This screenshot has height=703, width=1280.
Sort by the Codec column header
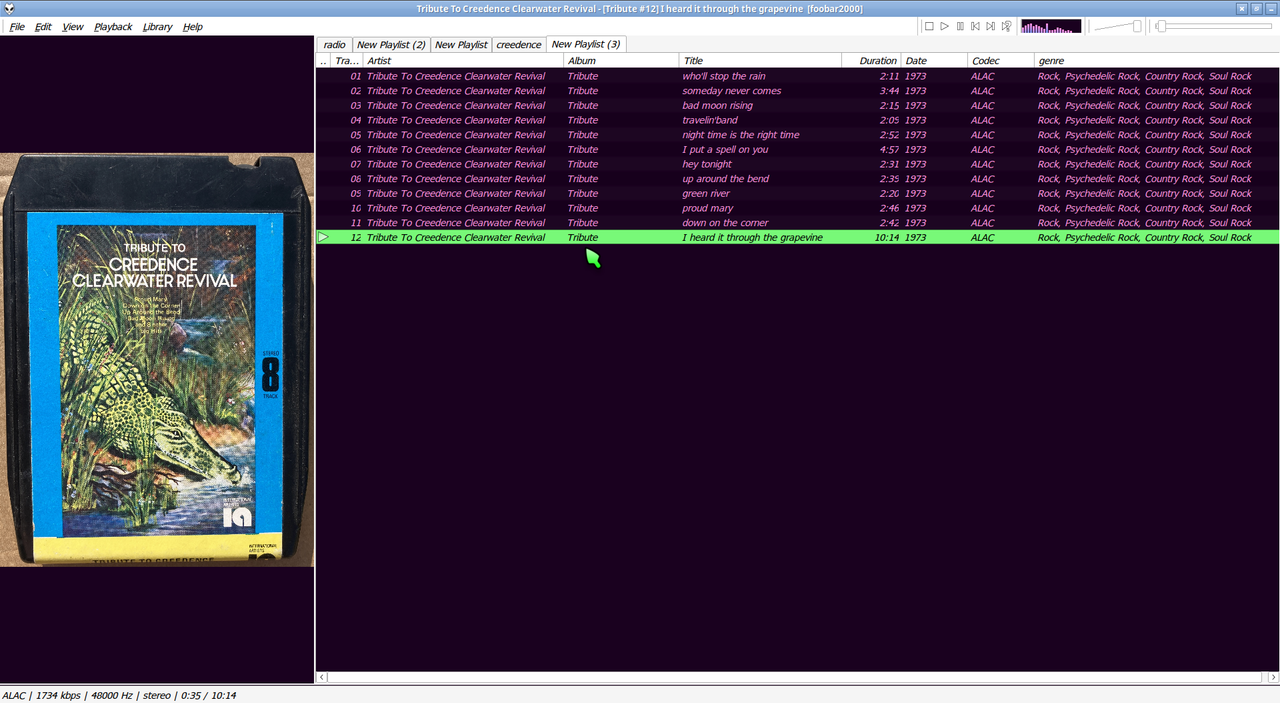coord(1001,61)
